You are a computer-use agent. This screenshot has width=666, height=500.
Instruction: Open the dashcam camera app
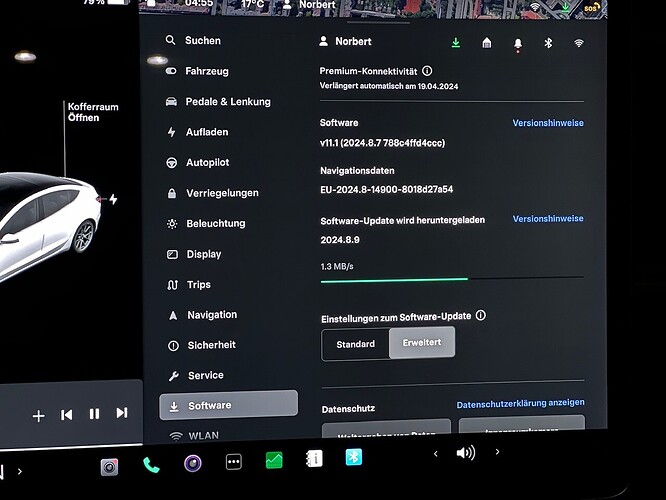point(109,467)
